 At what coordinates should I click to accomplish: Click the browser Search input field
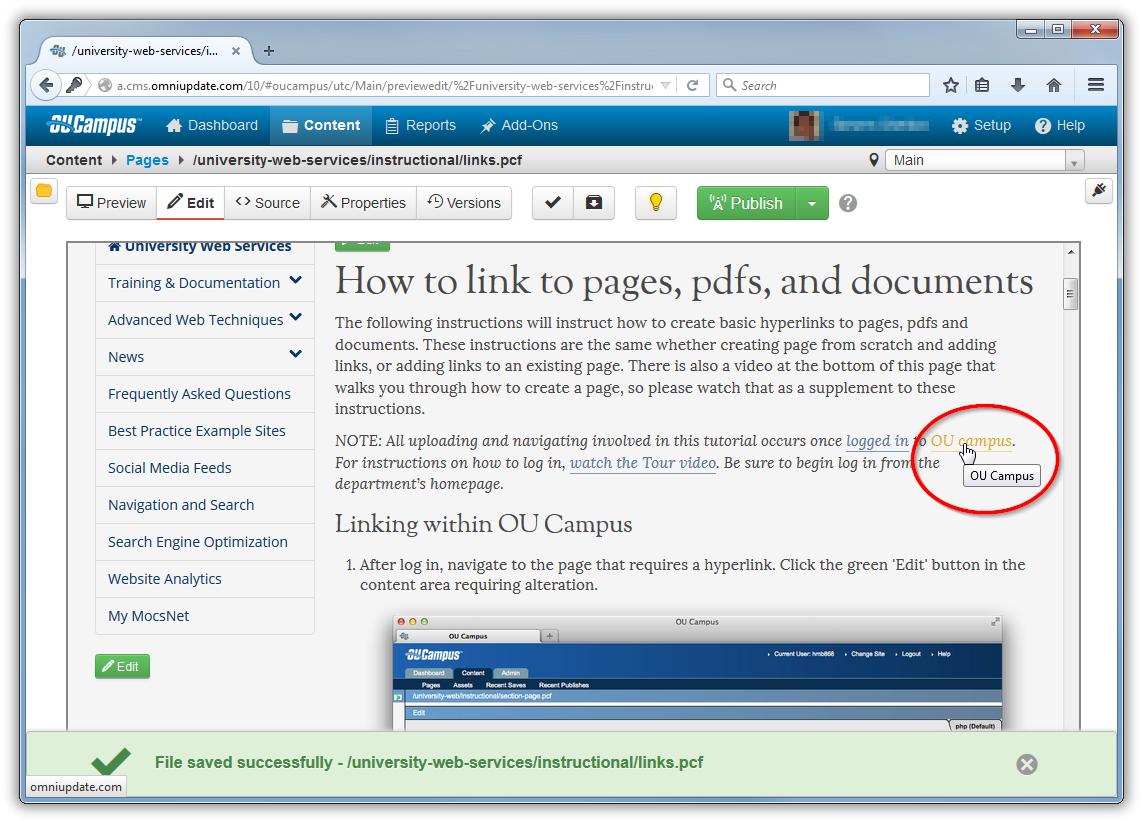coord(823,85)
